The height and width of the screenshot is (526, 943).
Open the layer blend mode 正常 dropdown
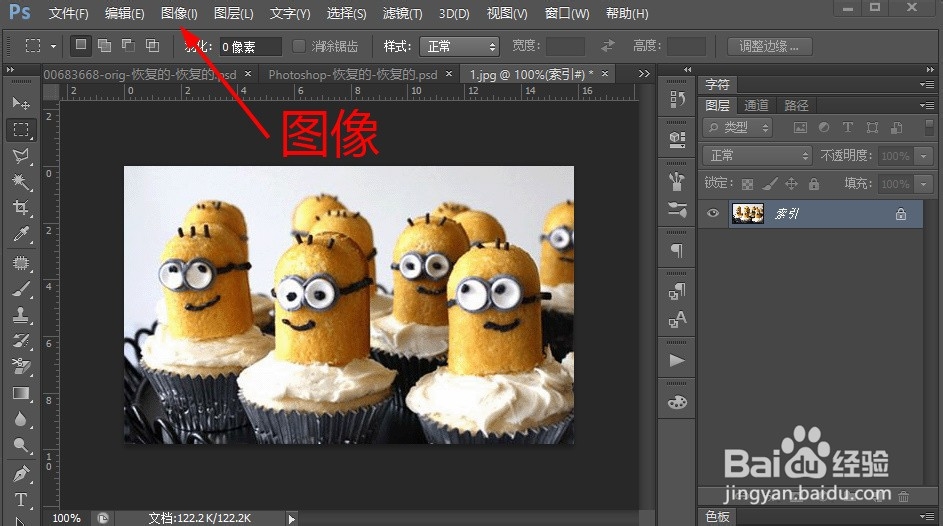coord(757,156)
